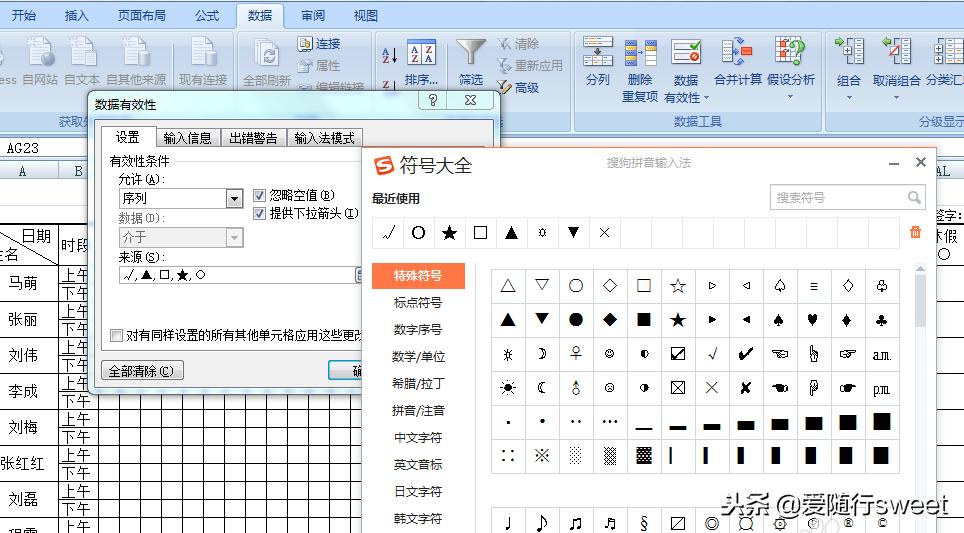Insert solid square ■ from grid
This screenshot has width=964, height=533.
644,320
